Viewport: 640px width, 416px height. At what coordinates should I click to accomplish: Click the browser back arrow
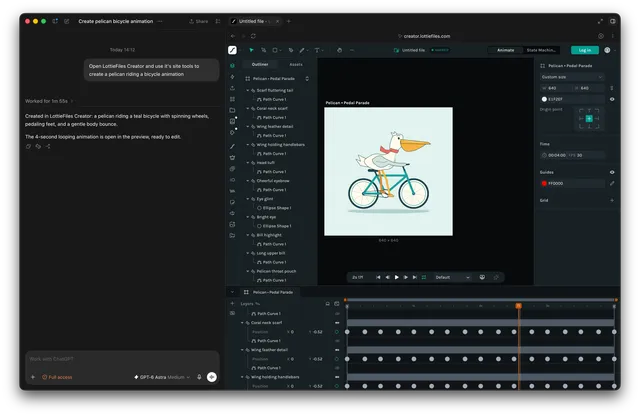click(233, 36)
